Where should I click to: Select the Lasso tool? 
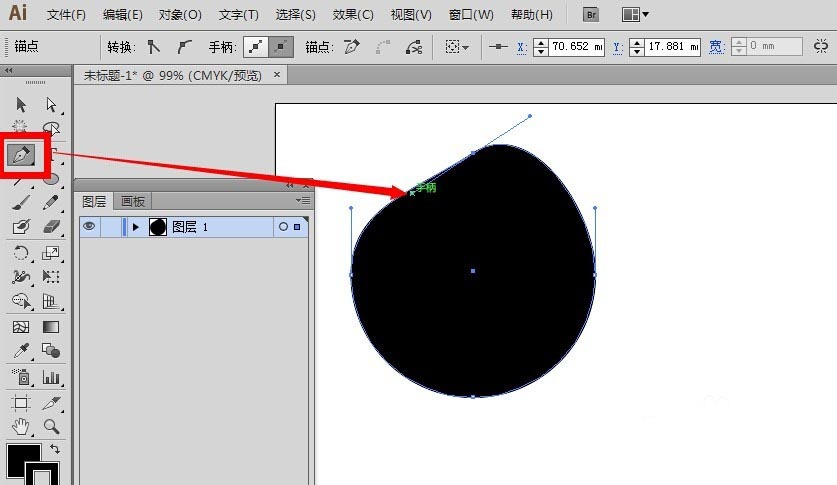click(51, 128)
